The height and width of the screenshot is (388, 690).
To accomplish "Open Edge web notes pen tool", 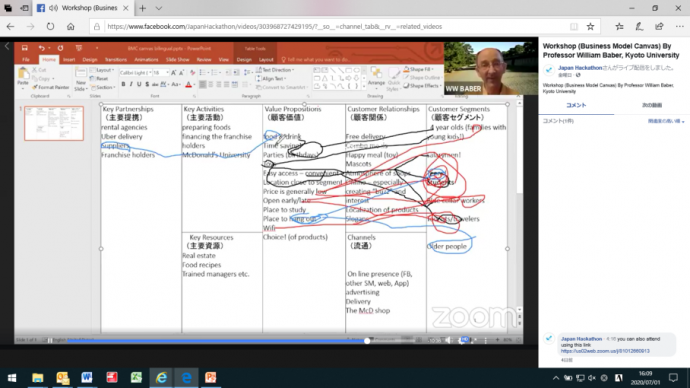I will pyautogui.click(x=639, y=27).
